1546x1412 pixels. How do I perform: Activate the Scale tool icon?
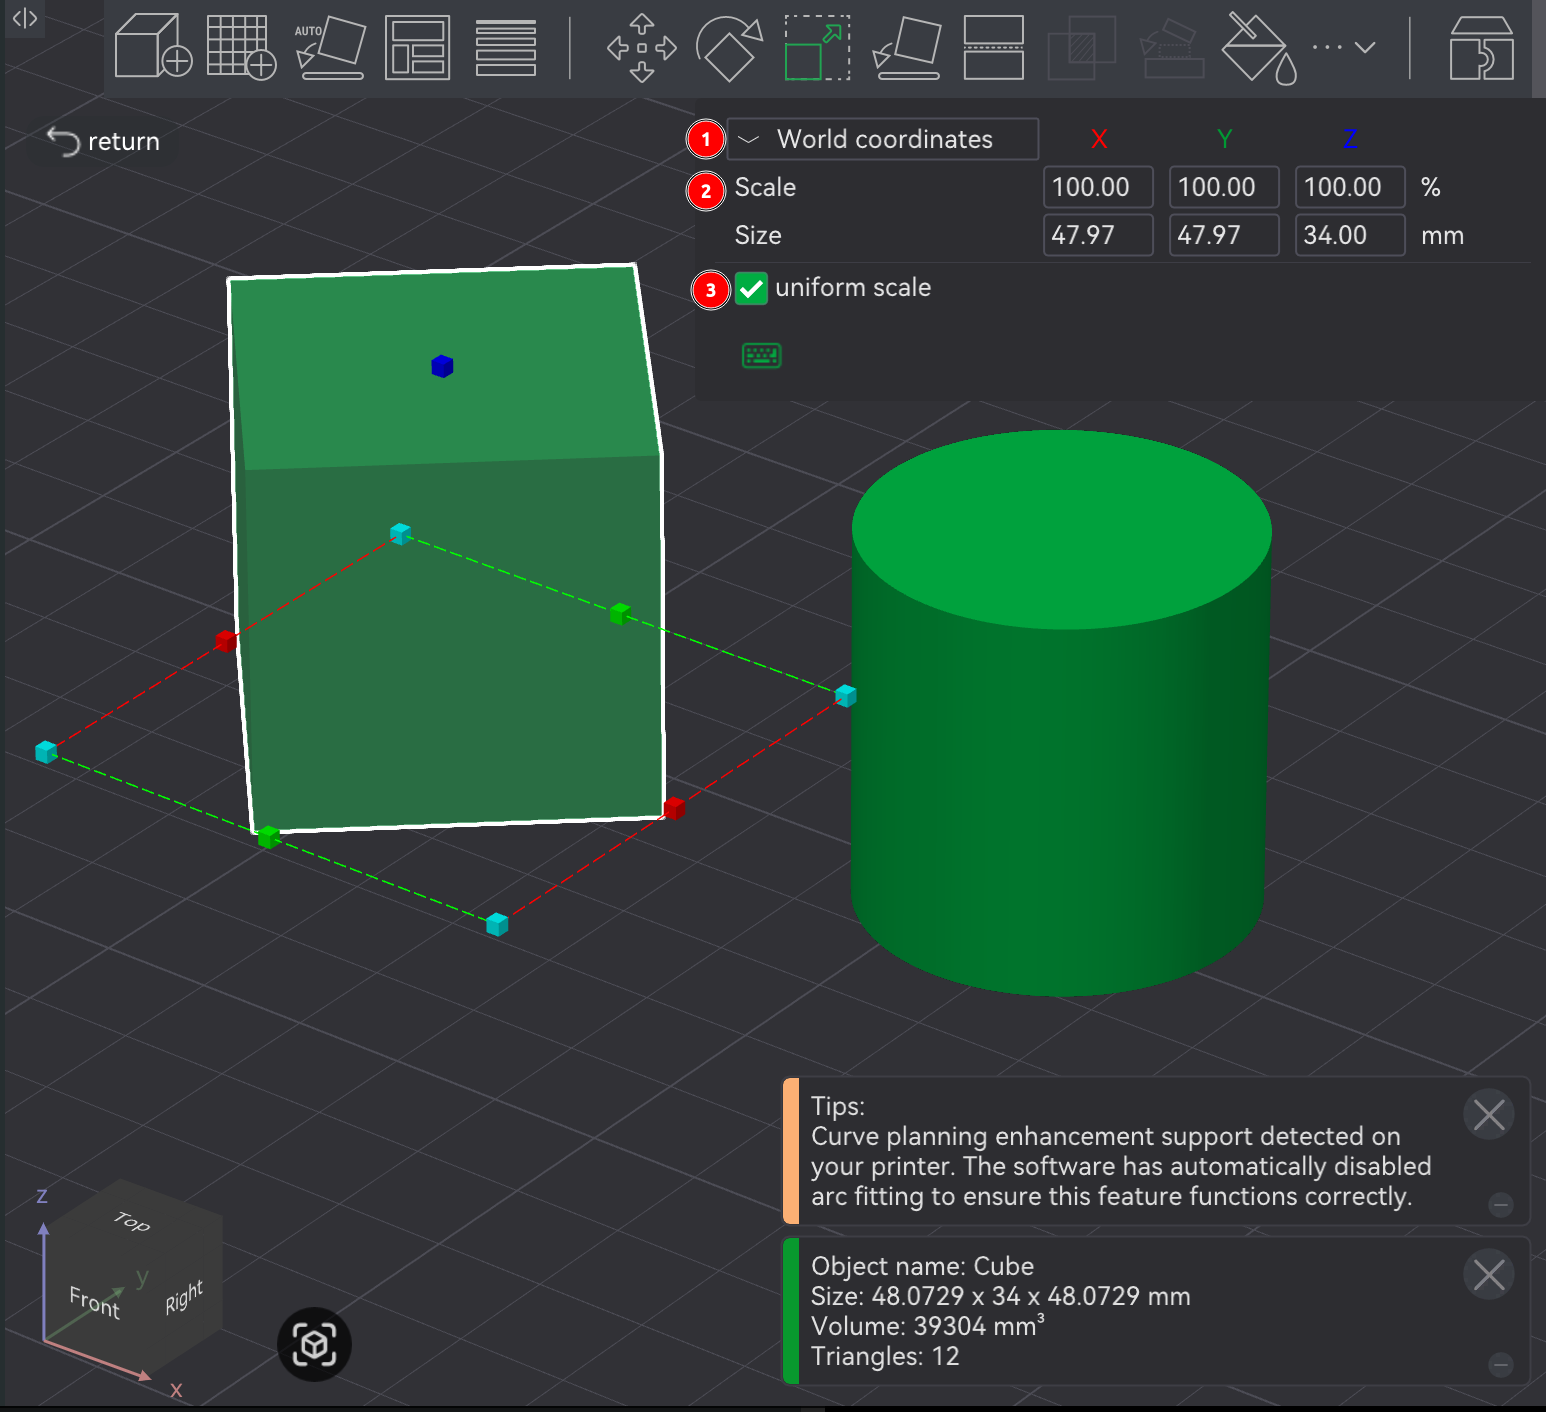click(817, 47)
